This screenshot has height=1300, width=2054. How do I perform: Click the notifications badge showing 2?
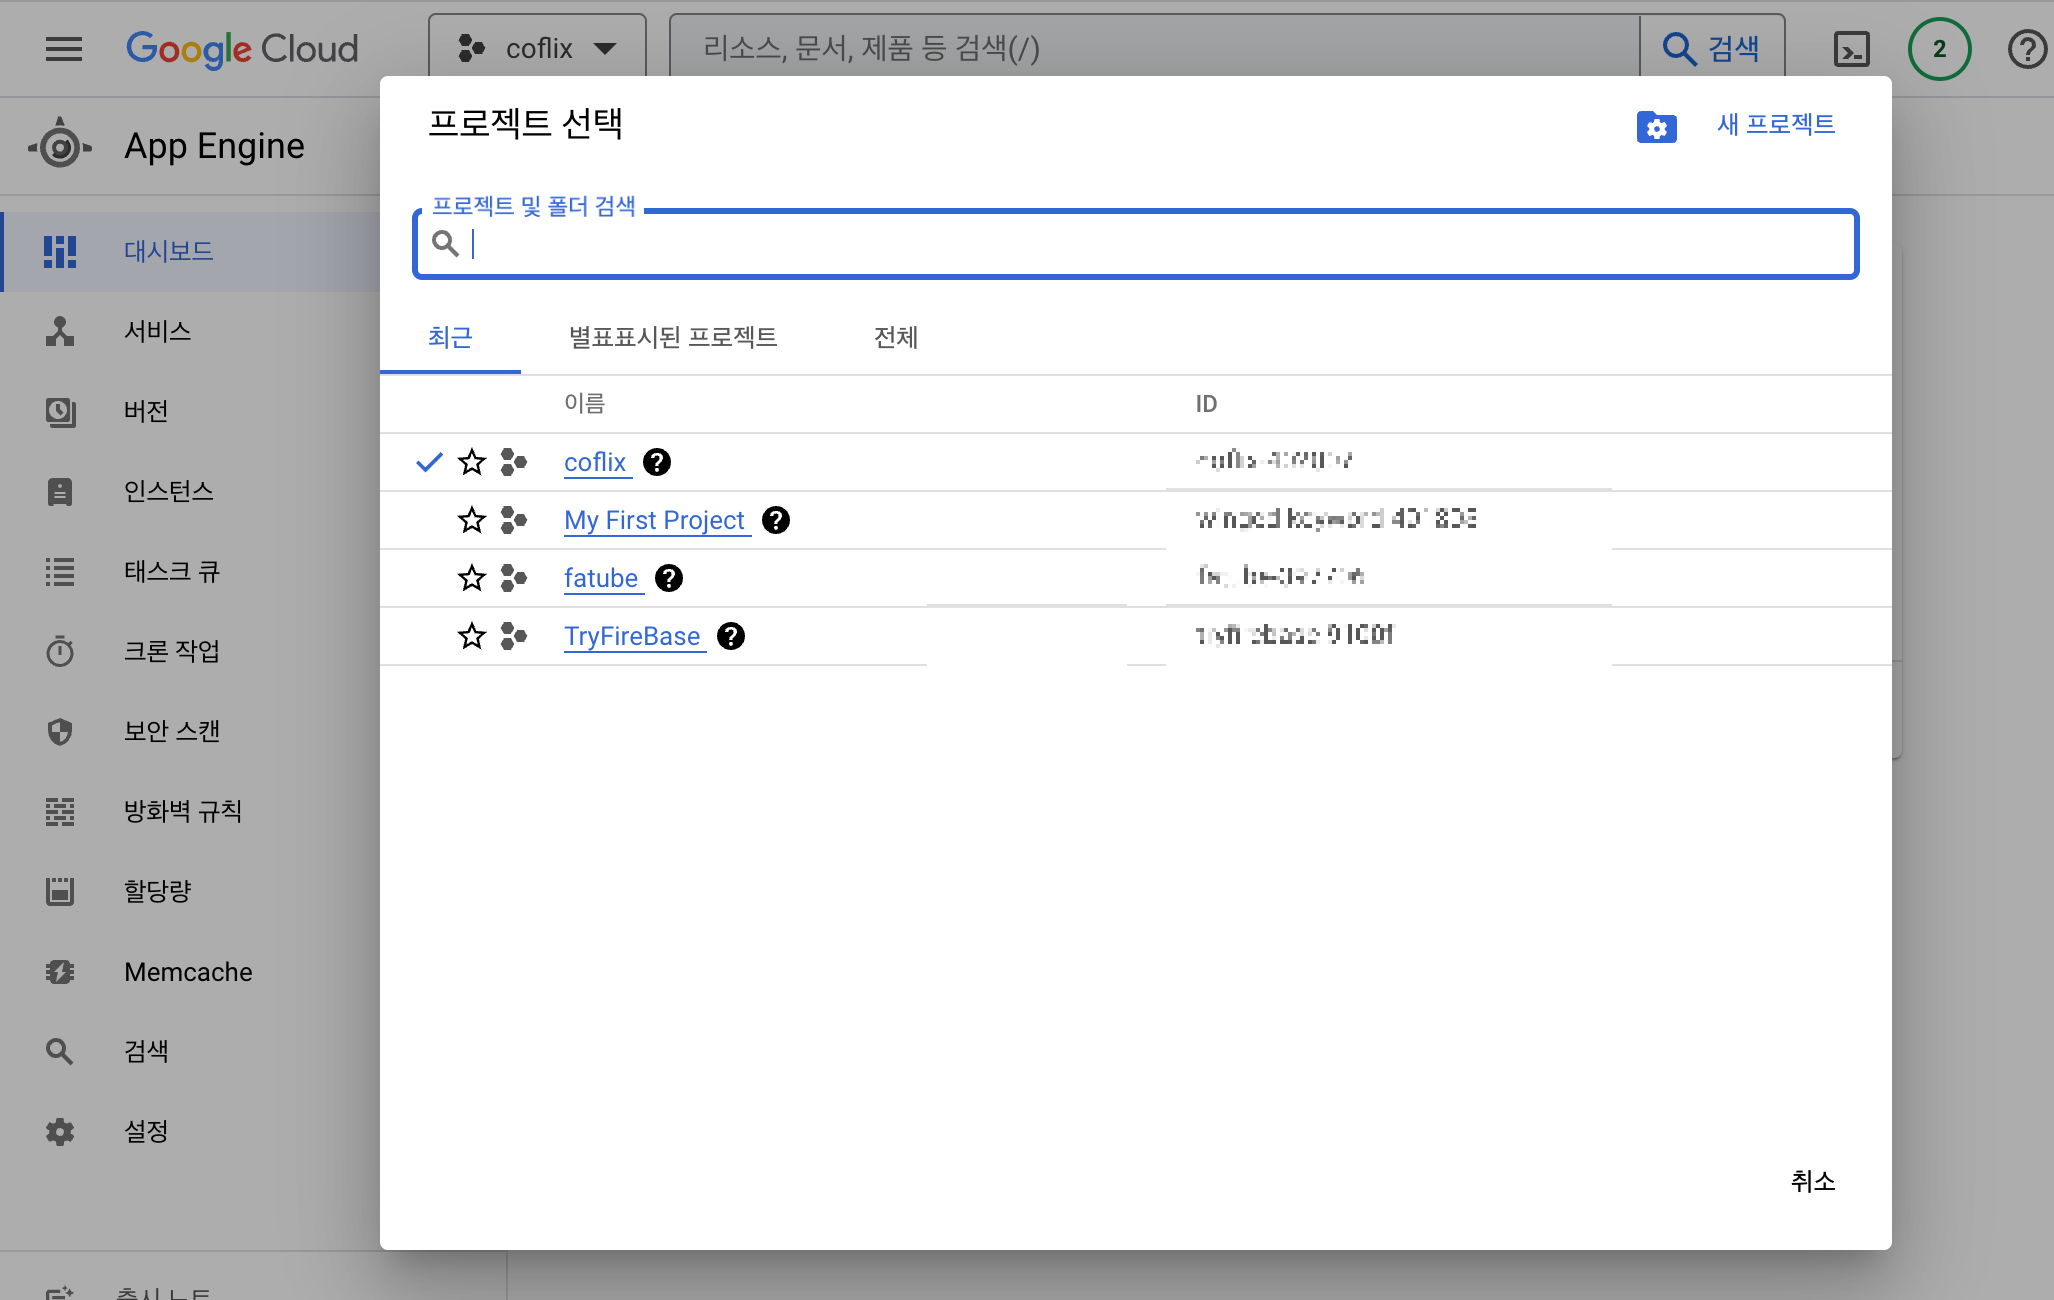click(1939, 49)
